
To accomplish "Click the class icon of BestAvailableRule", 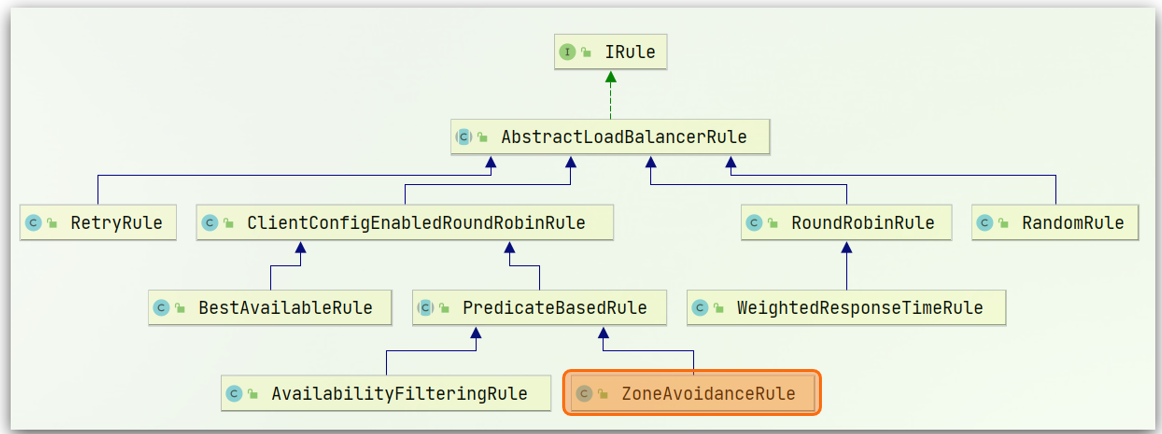I will [161, 308].
